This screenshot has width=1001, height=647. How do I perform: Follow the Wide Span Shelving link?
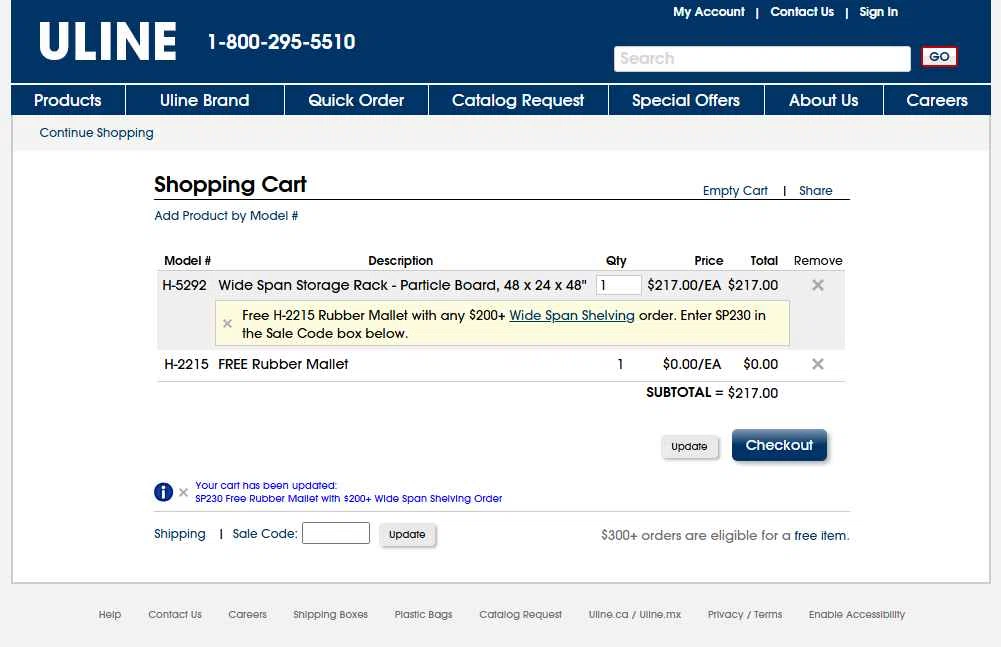[571, 315]
